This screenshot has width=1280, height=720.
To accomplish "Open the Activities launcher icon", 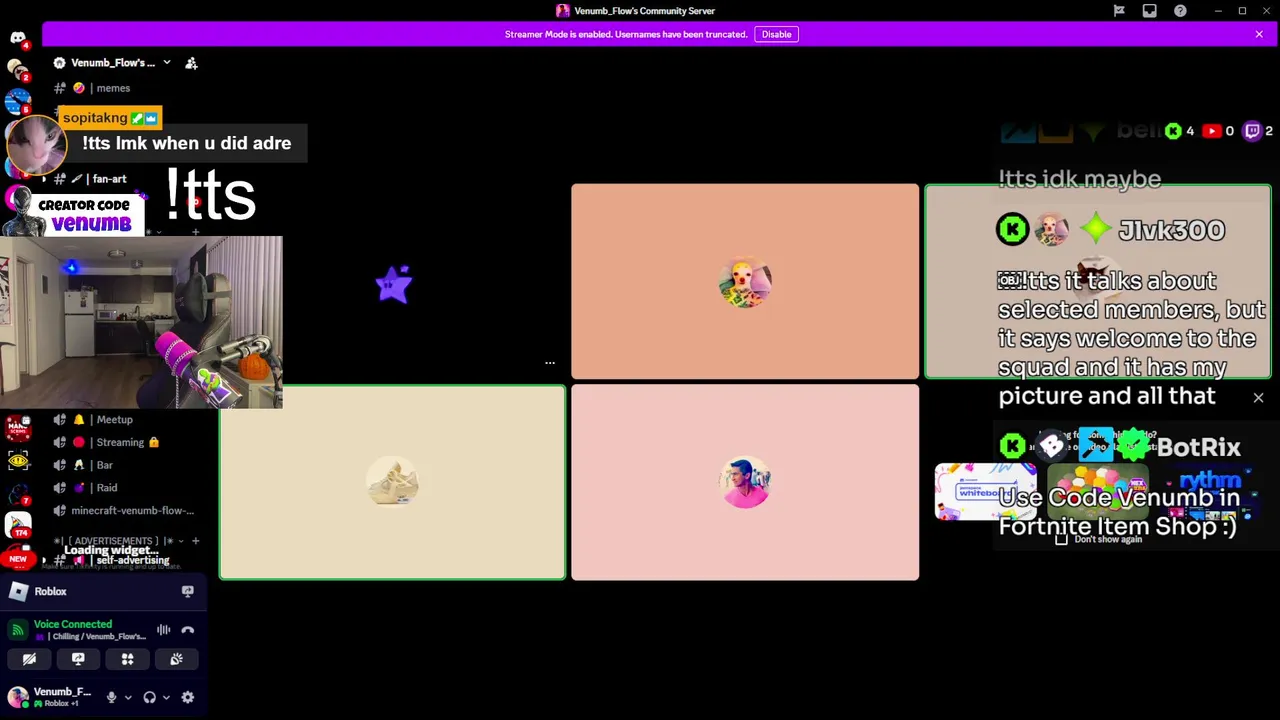I will [127, 659].
